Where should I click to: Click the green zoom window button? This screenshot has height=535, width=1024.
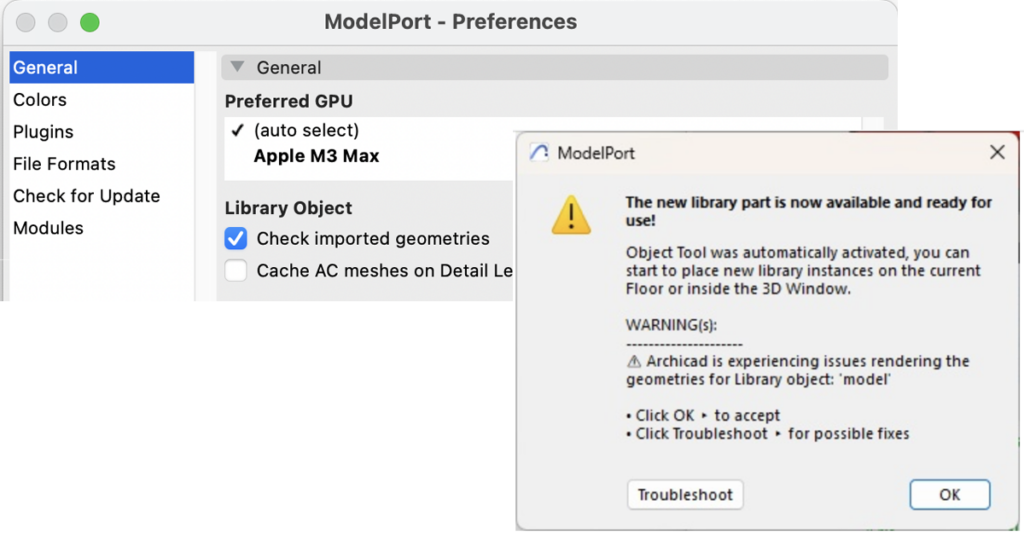90,22
